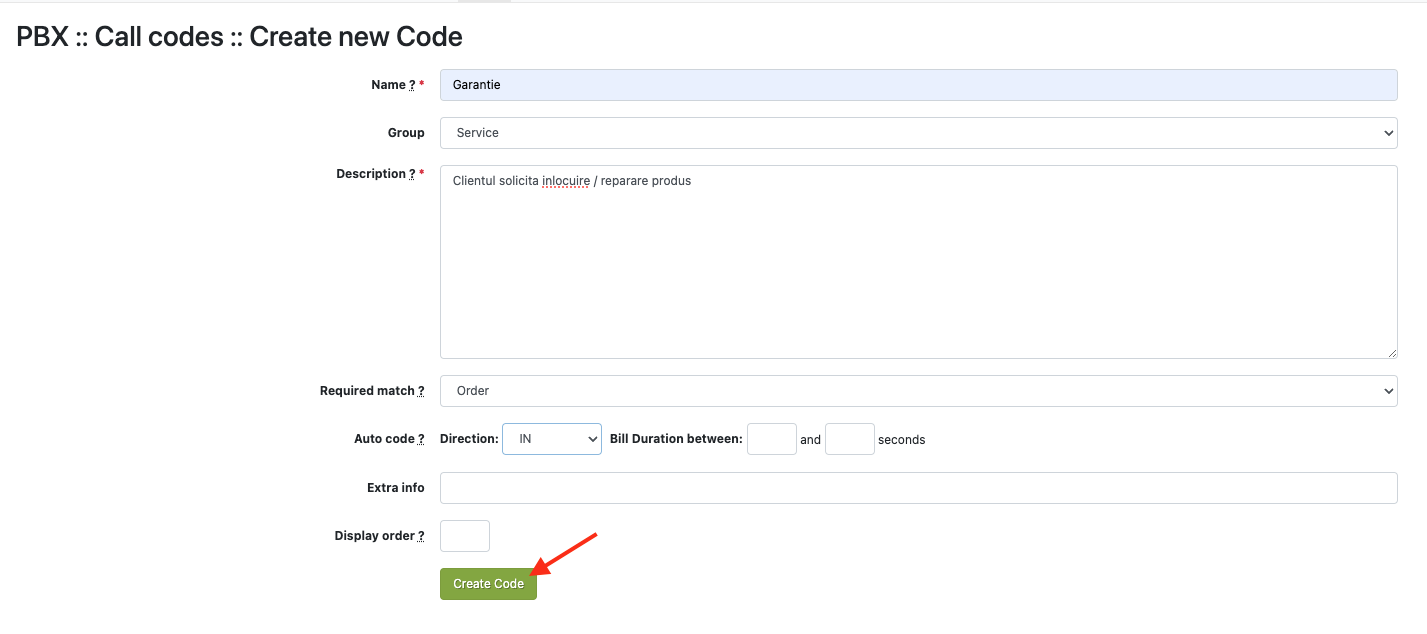1427x634 pixels.
Task: Click inside the Description text area
Action: tap(918, 270)
